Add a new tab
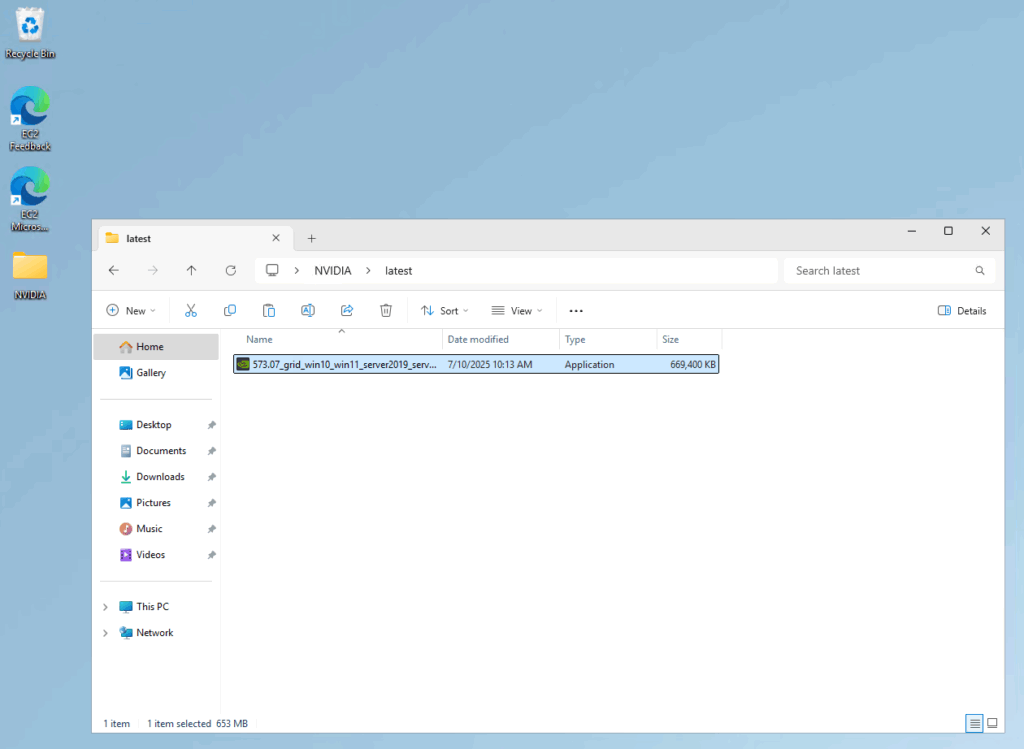1024x749 pixels. pos(312,238)
